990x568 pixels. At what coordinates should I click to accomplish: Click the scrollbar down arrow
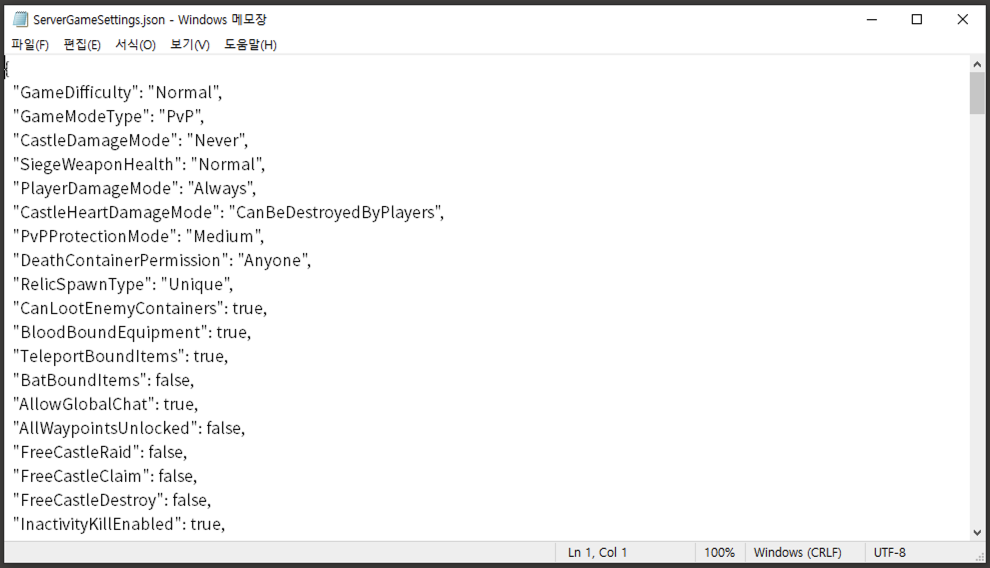tap(977, 533)
